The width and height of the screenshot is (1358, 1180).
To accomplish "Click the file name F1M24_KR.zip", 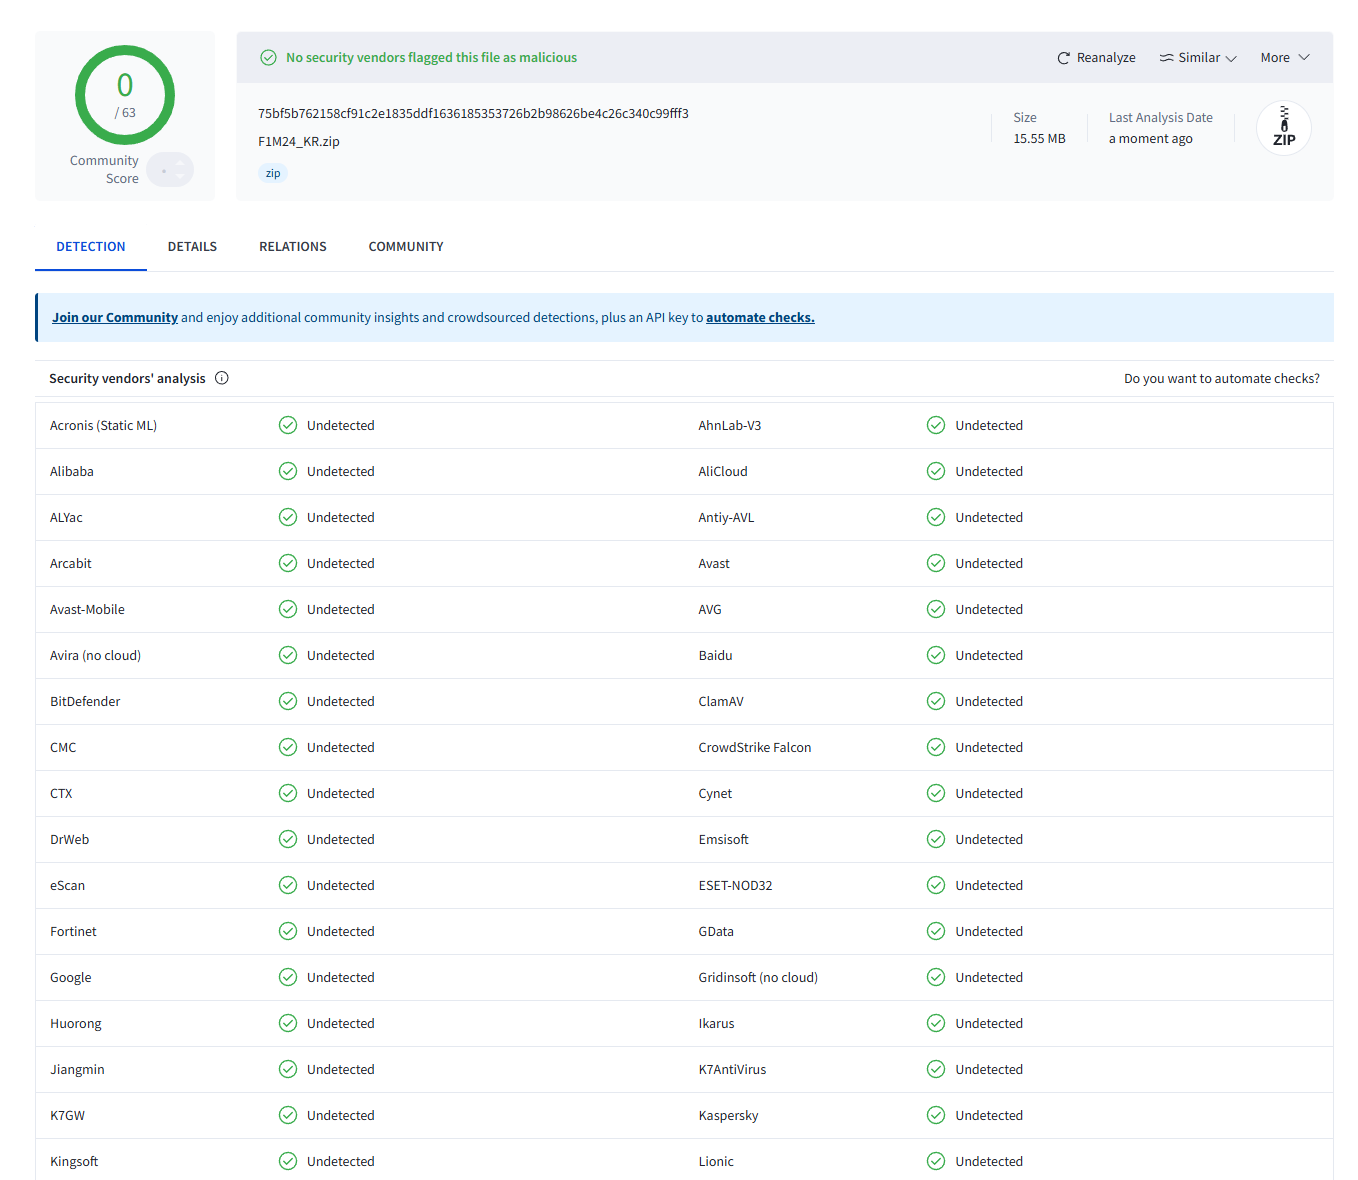I will click(x=299, y=142).
